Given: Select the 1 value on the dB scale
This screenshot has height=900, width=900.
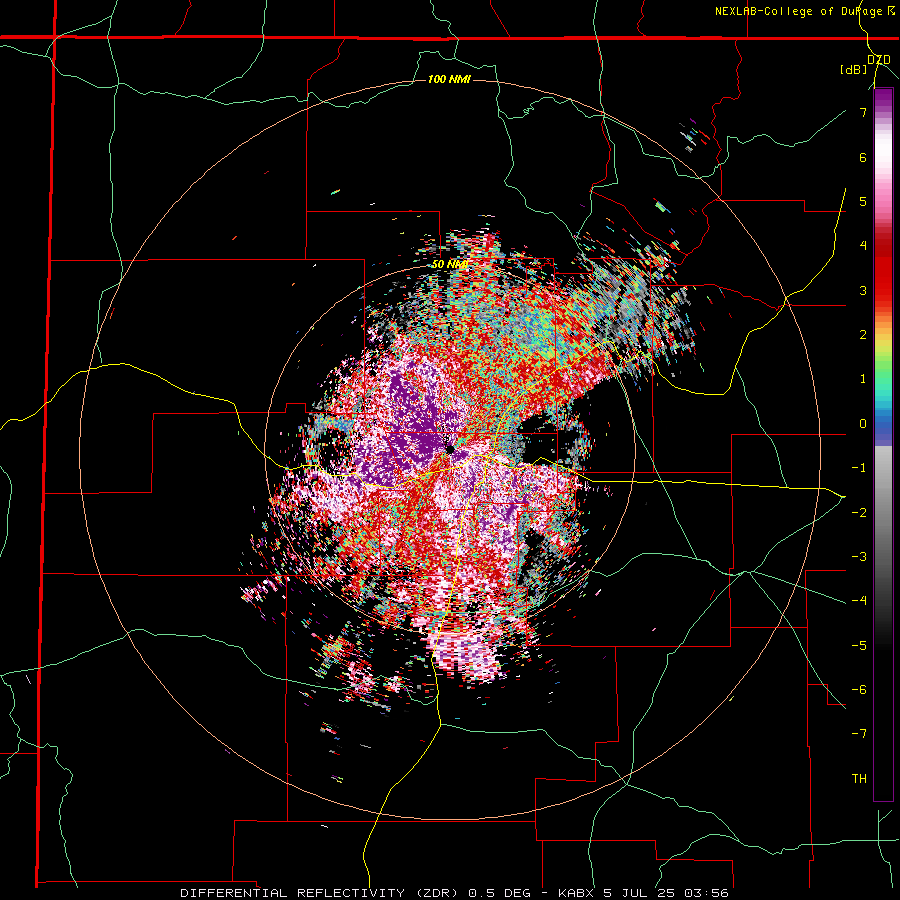Looking at the screenshot, I should pos(863,379).
